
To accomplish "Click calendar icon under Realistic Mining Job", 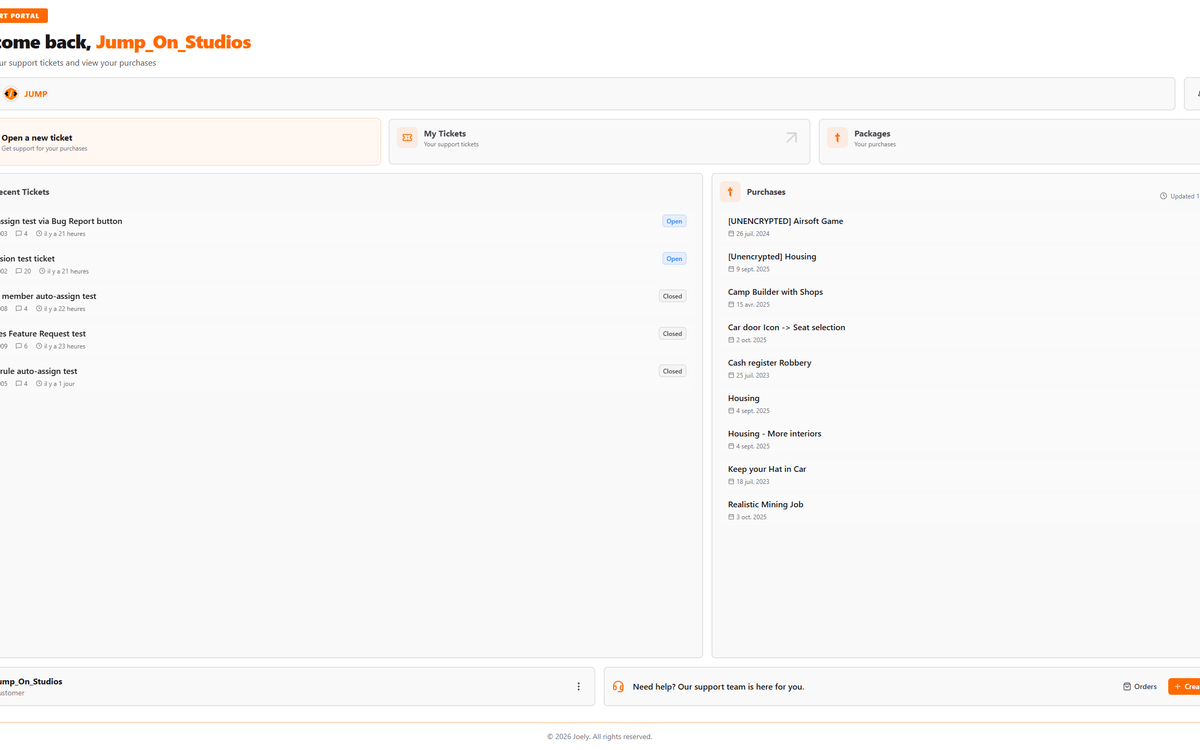I will point(731,517).
